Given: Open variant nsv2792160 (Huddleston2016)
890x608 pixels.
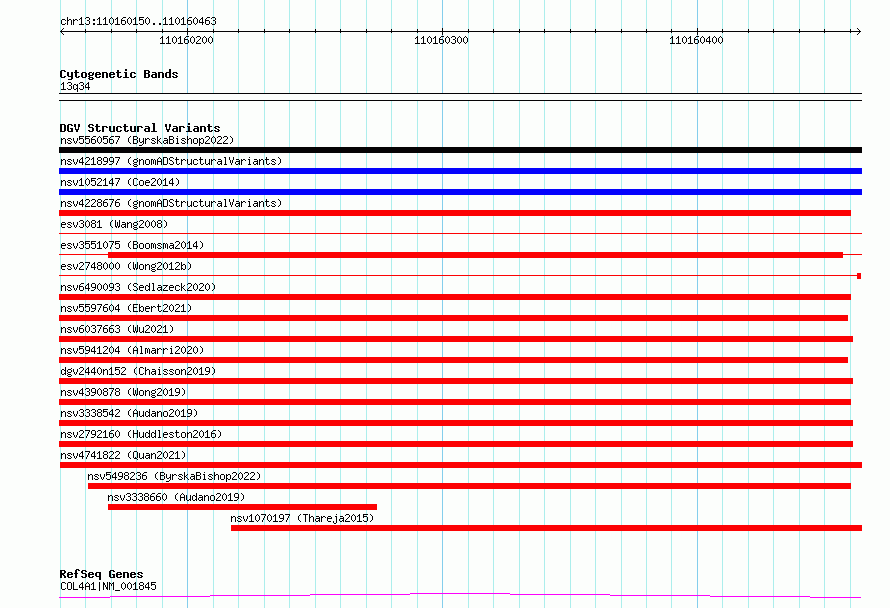Looking at the screenshot, I should (x=141, y=434).
